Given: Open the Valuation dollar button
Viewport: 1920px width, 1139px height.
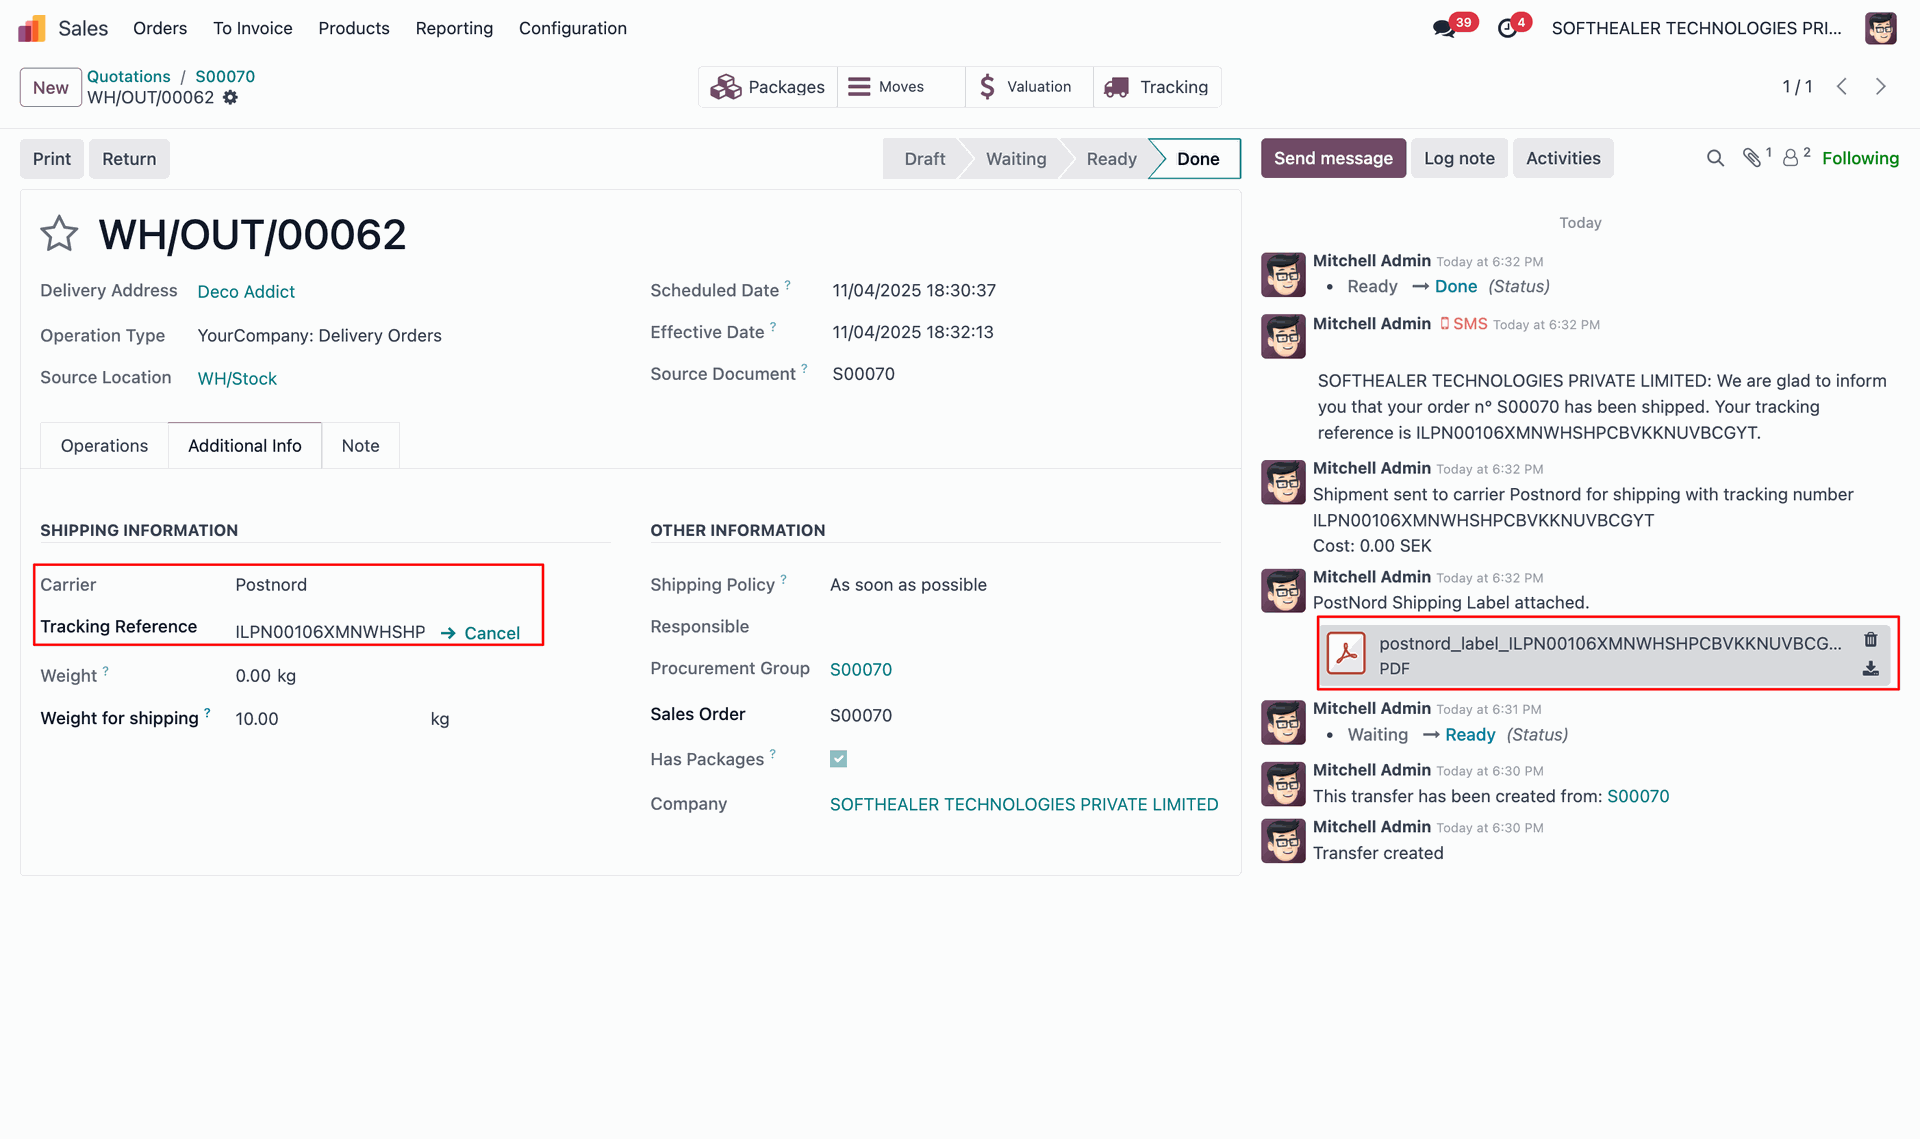Looking at the screenshot, I should [x=1027, y=87].
